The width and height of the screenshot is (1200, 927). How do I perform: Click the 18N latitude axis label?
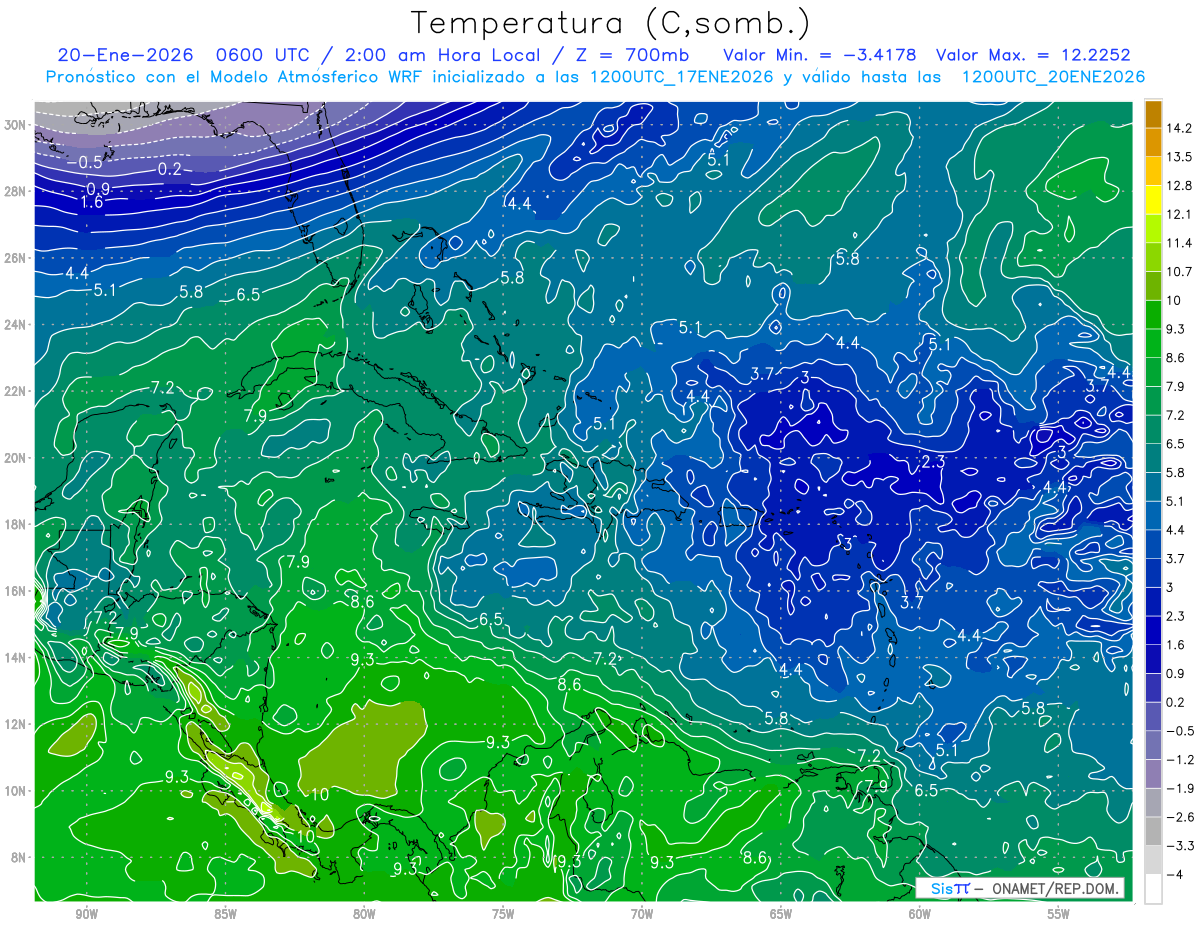[17, 524]
